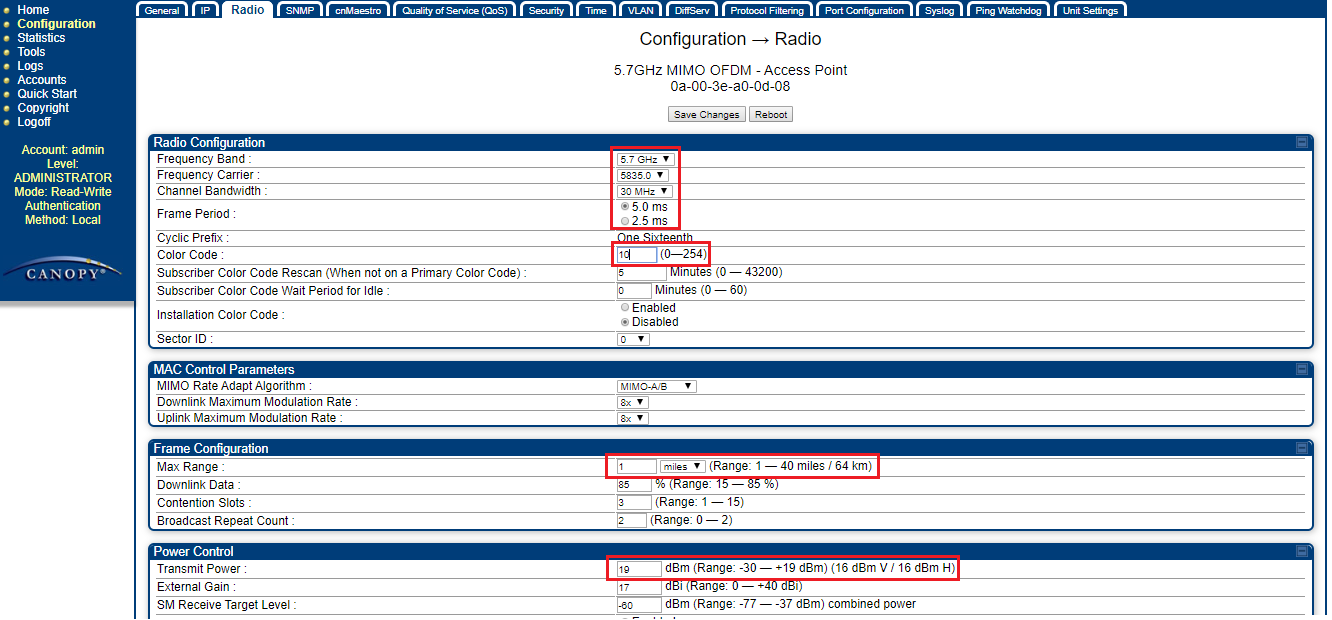The width and height of the screenshot is (1332, 620).
Task: Open the Statistics link in the sidebar
Action: click(x=41, y=38)
